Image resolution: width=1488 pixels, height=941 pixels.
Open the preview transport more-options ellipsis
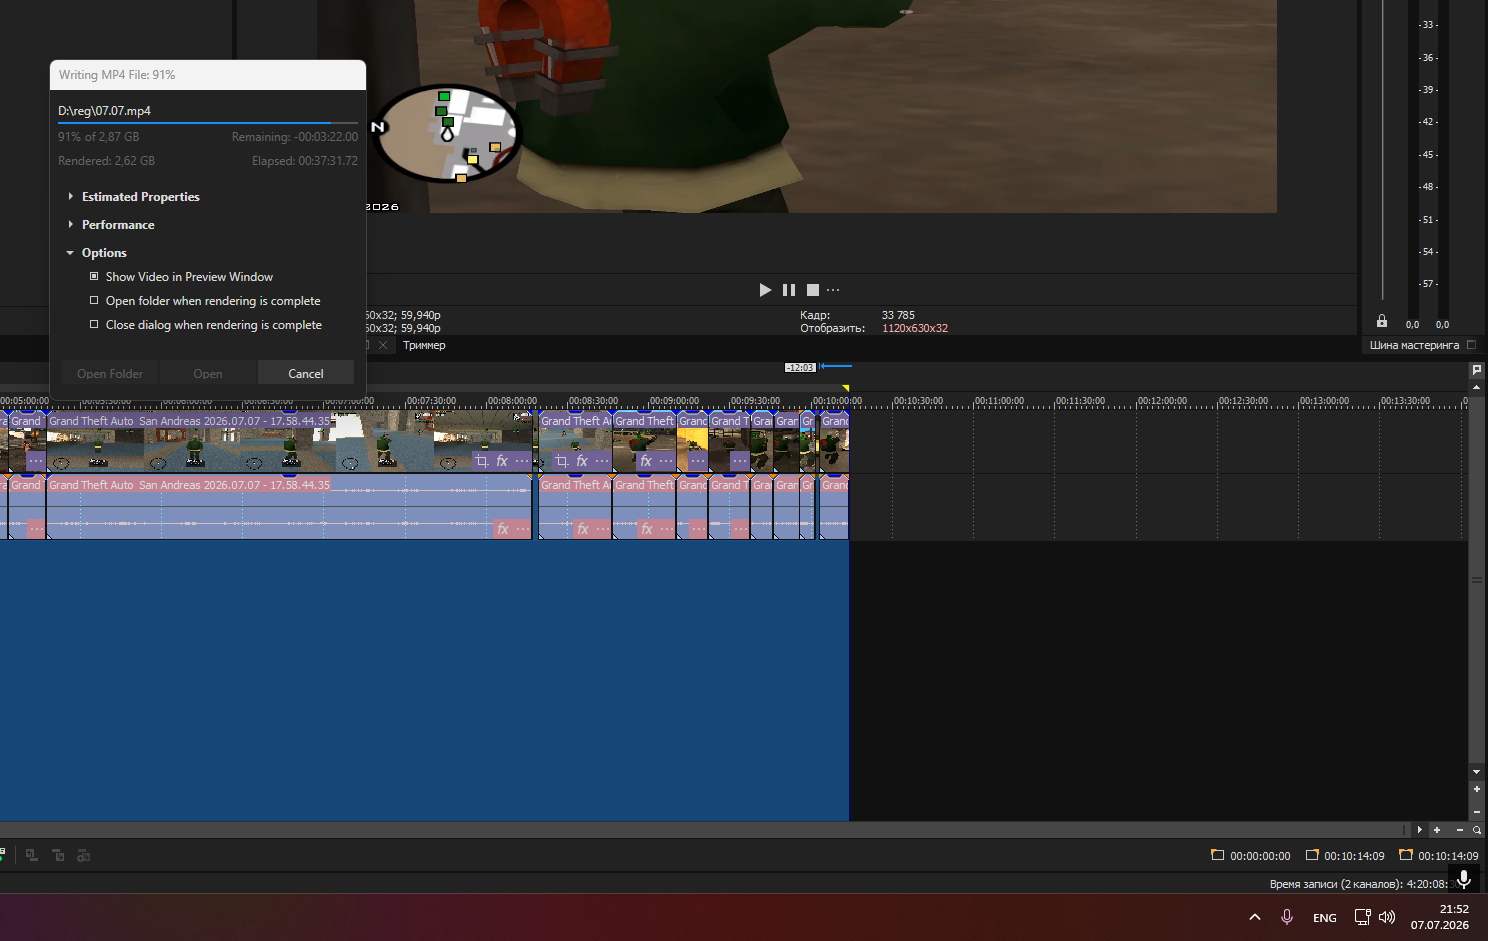833,290
